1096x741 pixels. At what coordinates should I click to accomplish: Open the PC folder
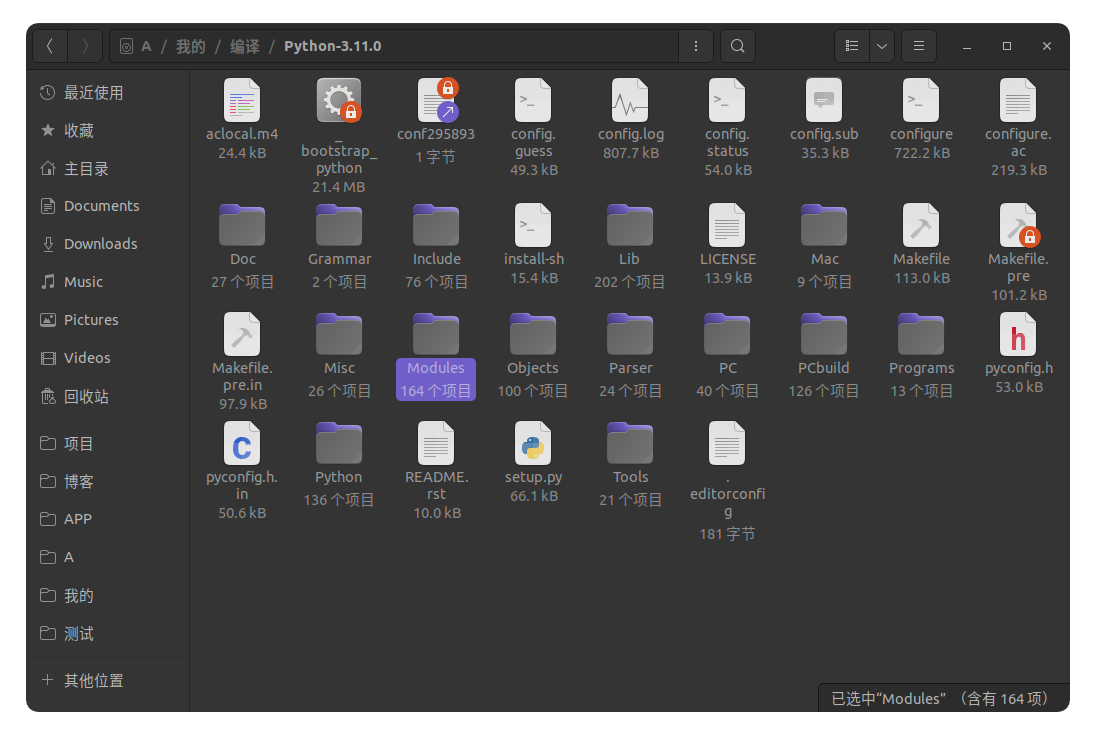point(727,334)
